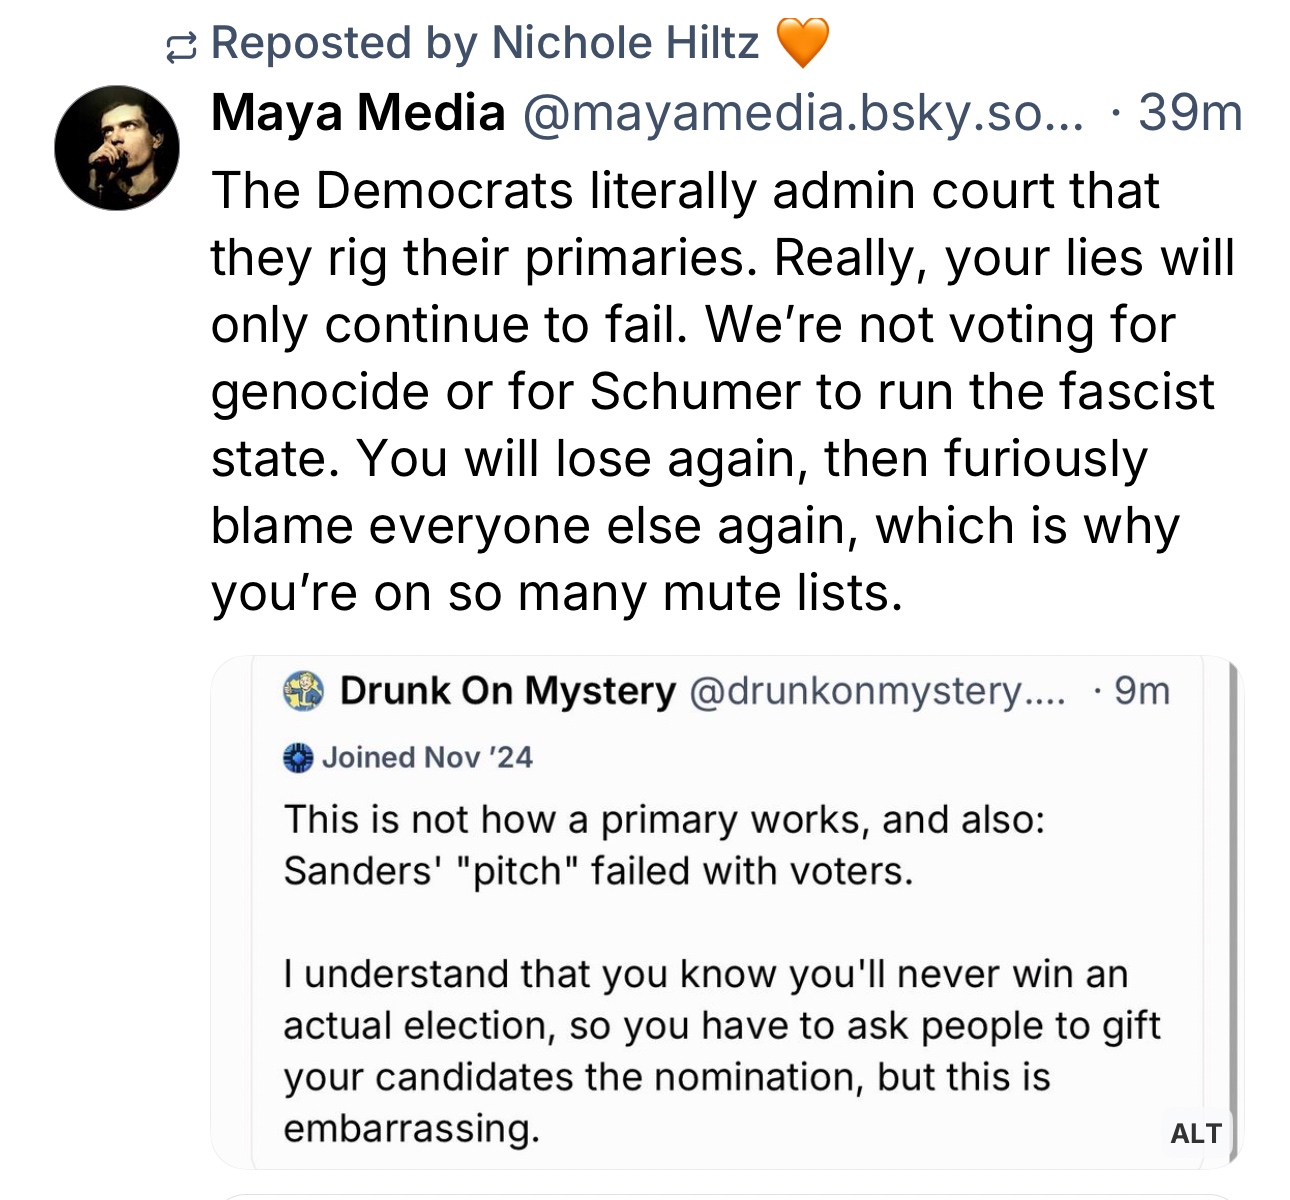Click the Maya Media display name
Screen dimensions: 1290x1200
coord(358,112)
